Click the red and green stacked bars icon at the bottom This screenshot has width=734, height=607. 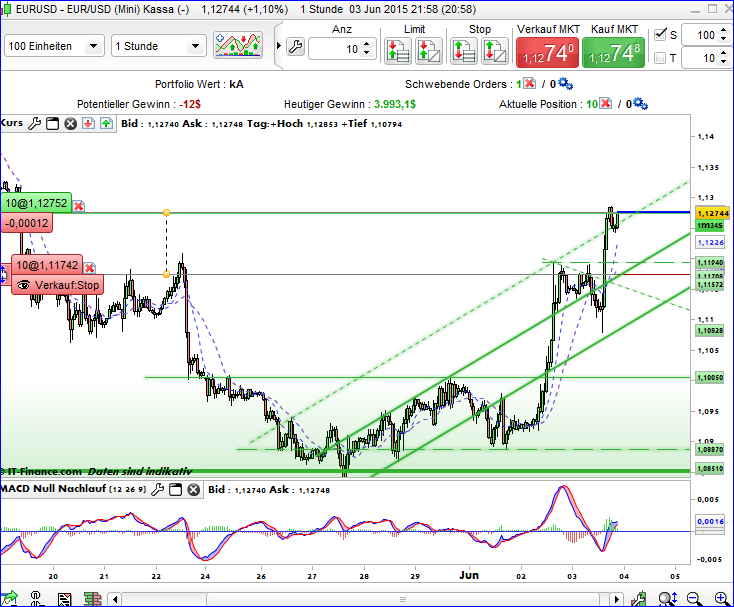pos(93,599)
